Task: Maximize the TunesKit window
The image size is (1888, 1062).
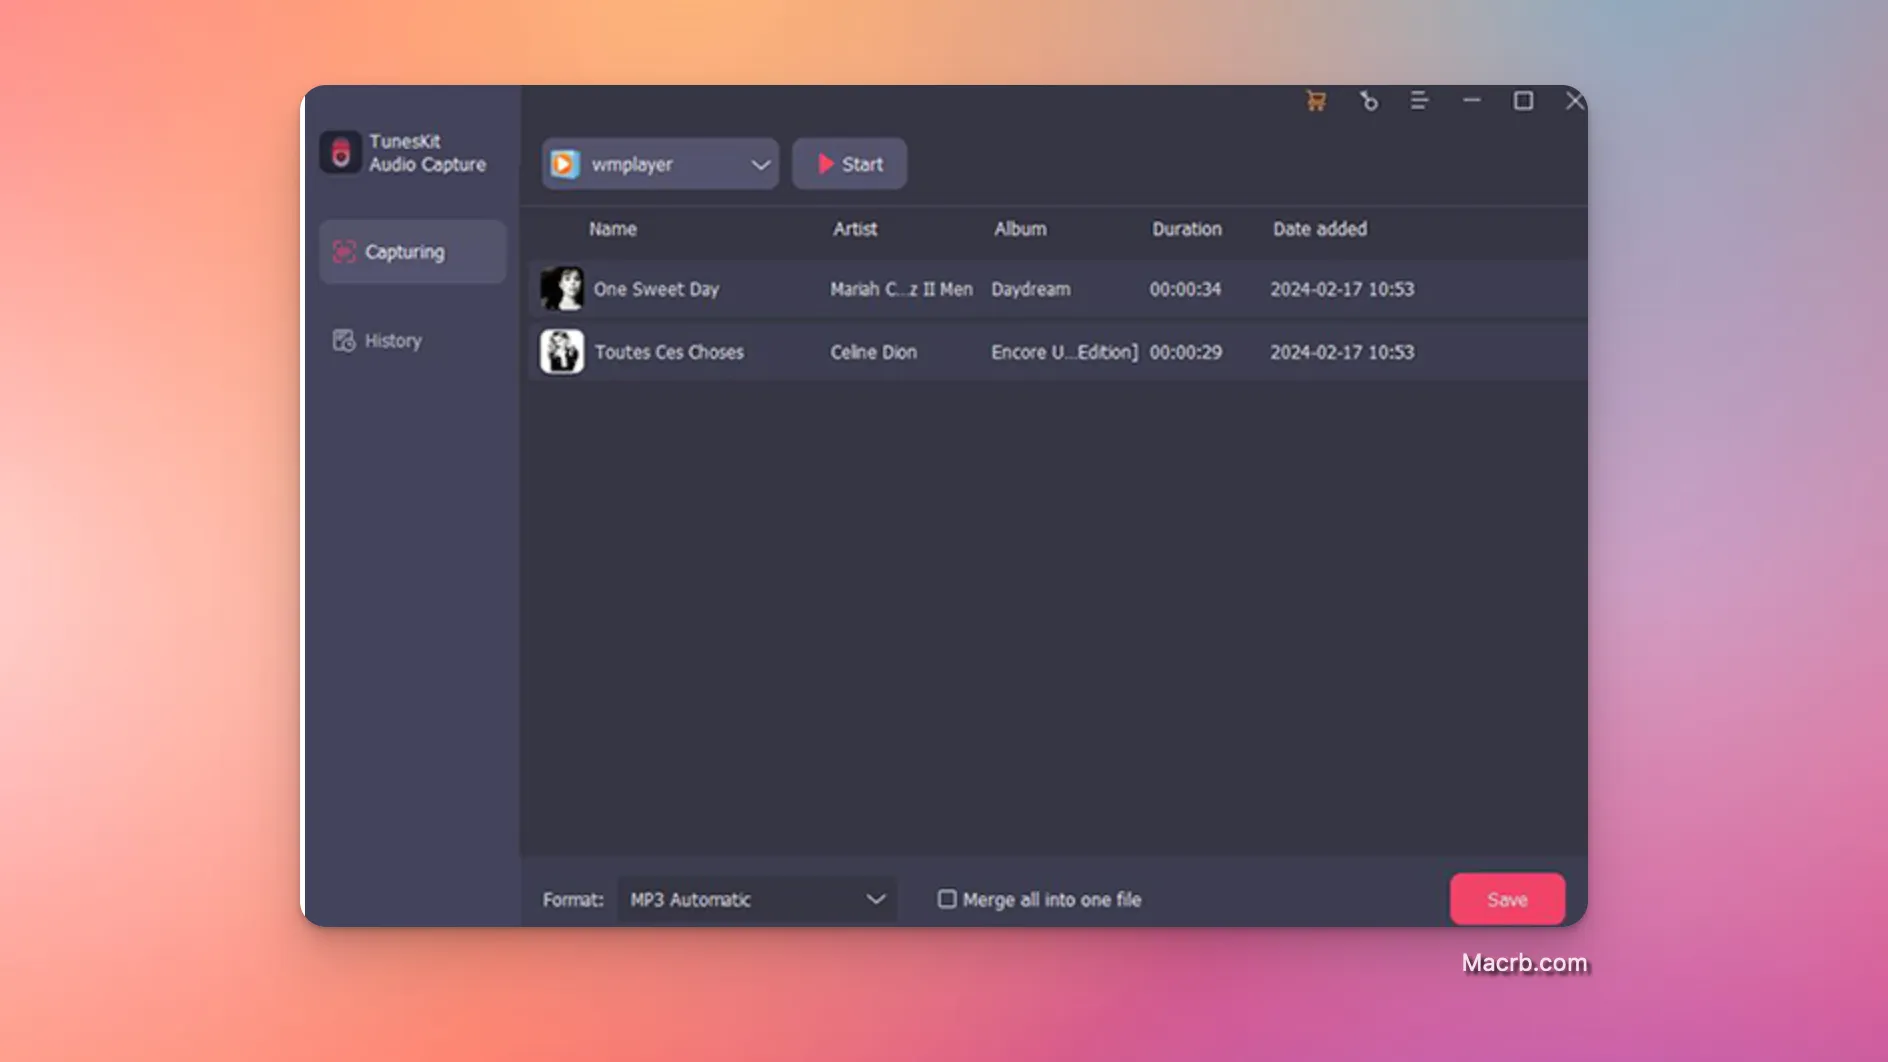Action: point(1523,101)
